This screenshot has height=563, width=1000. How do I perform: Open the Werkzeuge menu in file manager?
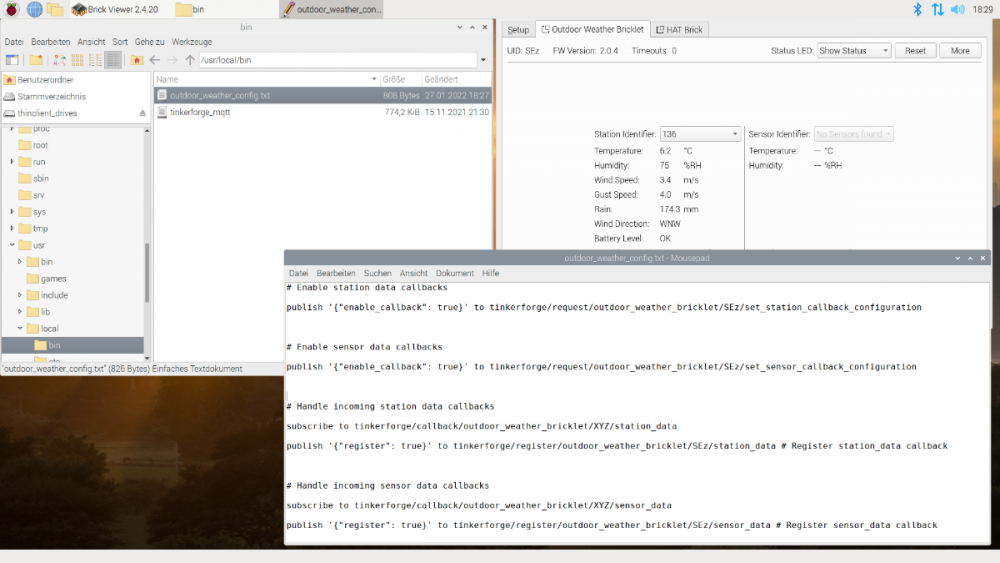tap(192, 42)
